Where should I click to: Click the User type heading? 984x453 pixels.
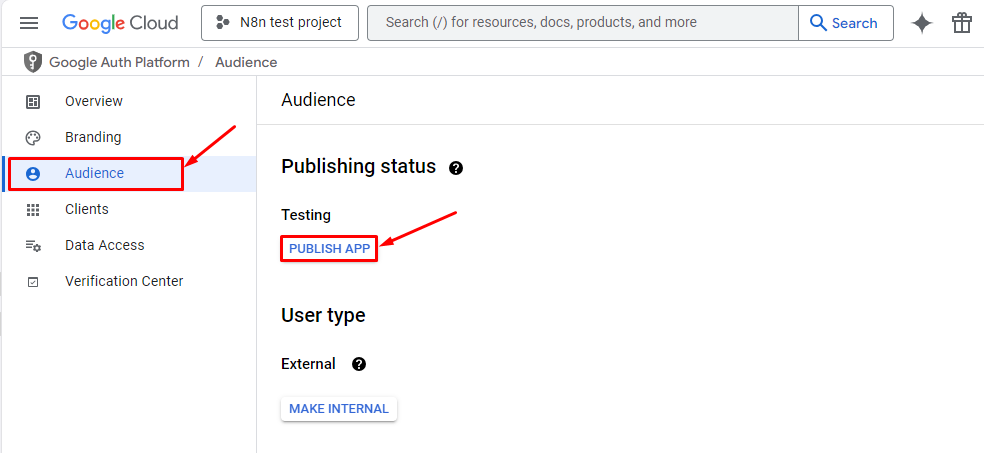[323, 315]
